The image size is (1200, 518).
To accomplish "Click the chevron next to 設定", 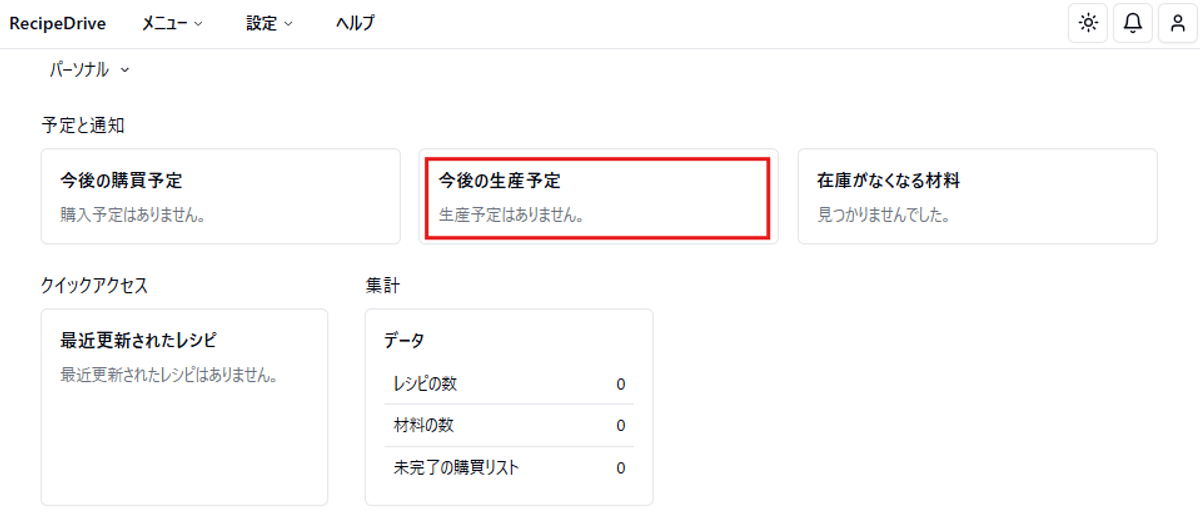I will [288, 24].
